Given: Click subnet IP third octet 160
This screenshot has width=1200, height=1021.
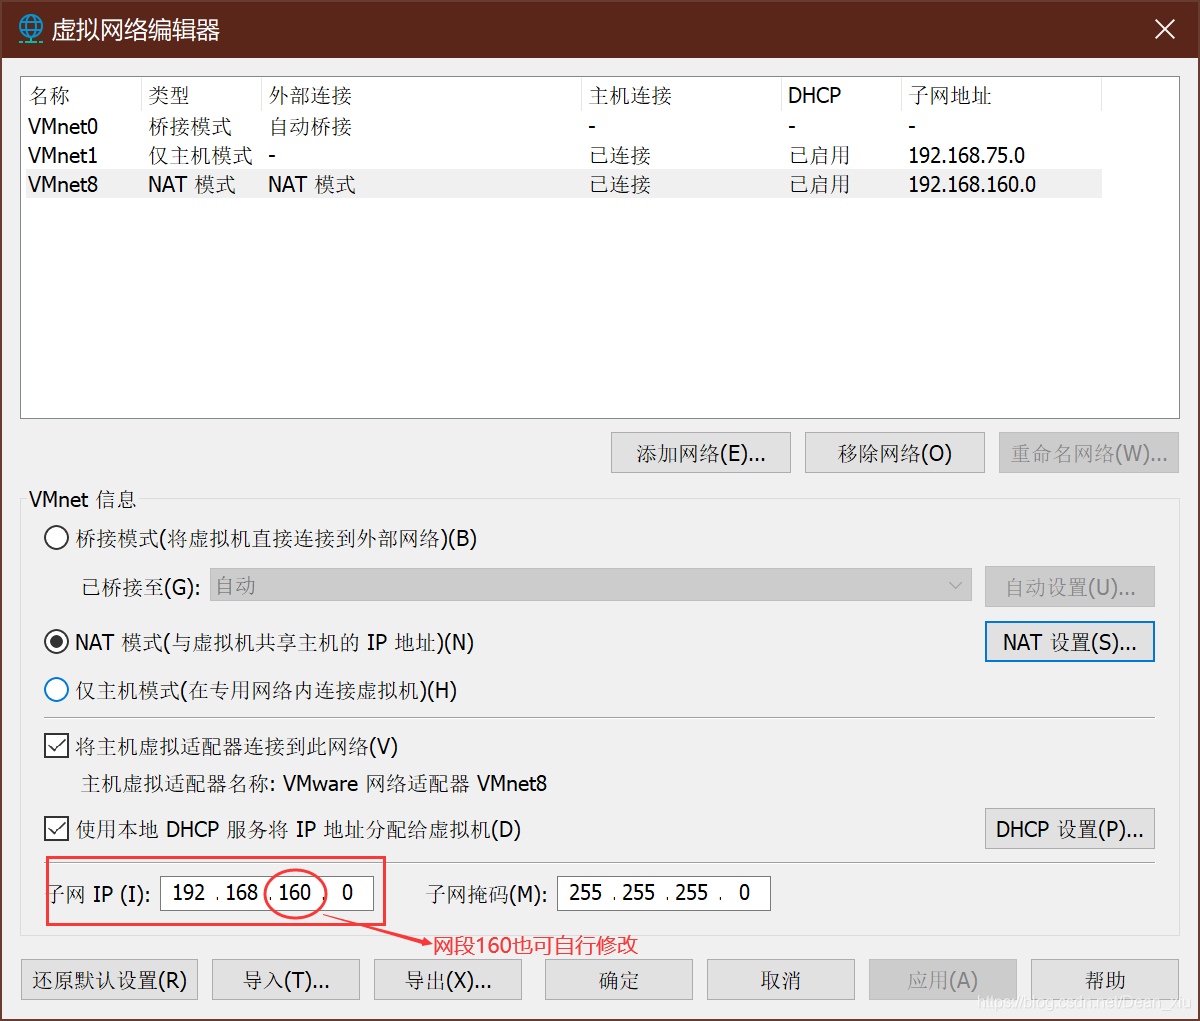Looking at the screenshot, I should 295,892.
